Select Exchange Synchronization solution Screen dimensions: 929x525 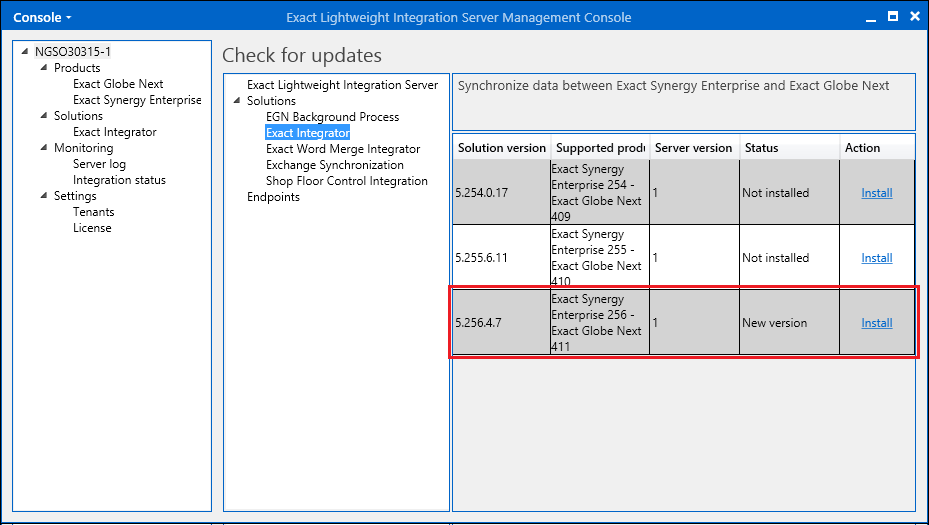point(335,165)
